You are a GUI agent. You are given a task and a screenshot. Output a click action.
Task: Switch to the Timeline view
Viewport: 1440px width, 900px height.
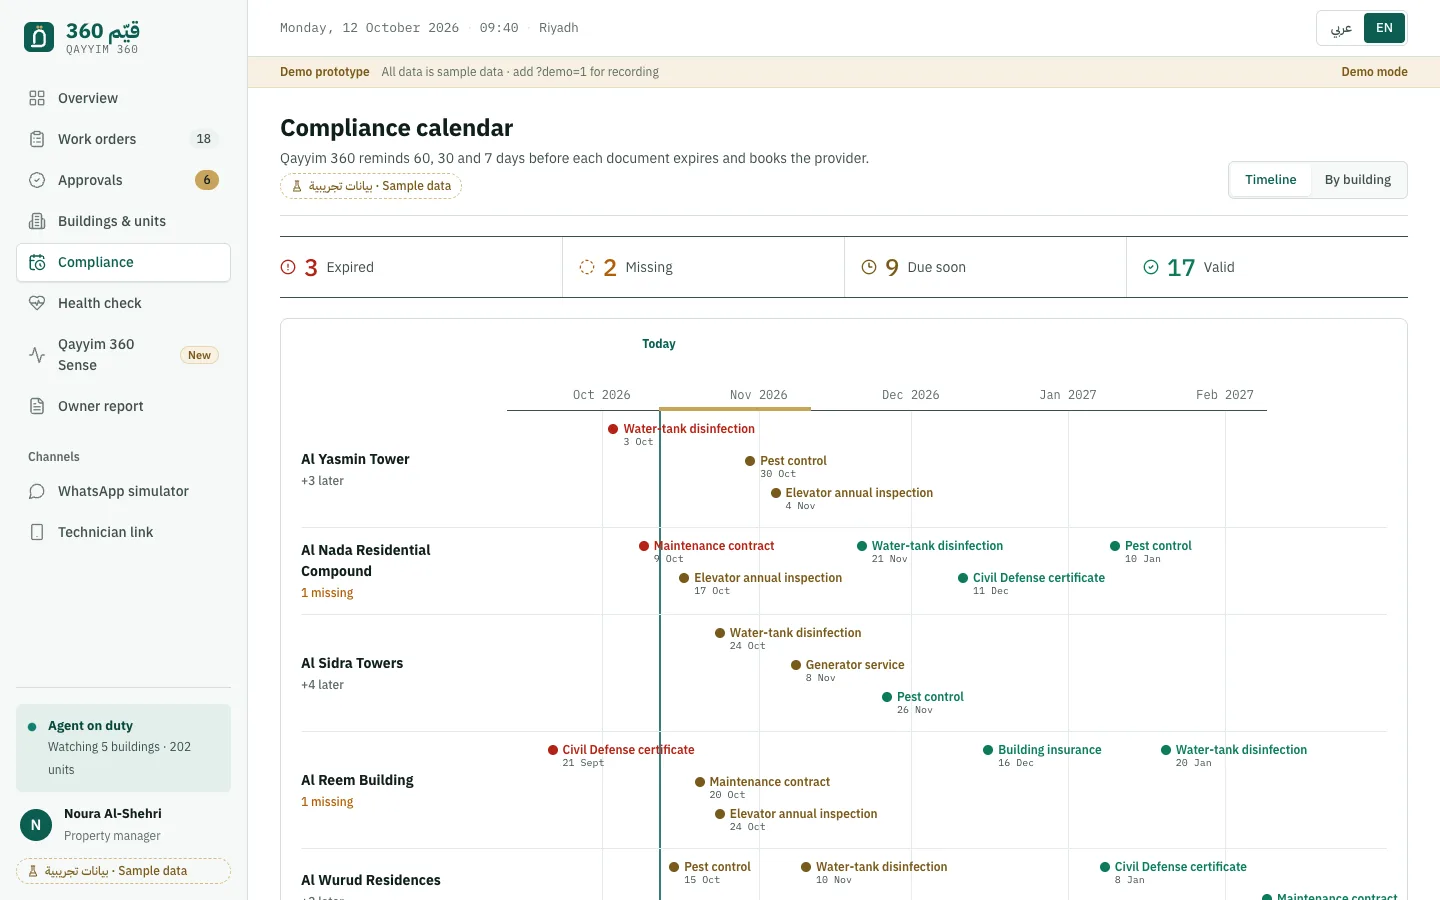pyautogui.click(x=1270, y=180)
